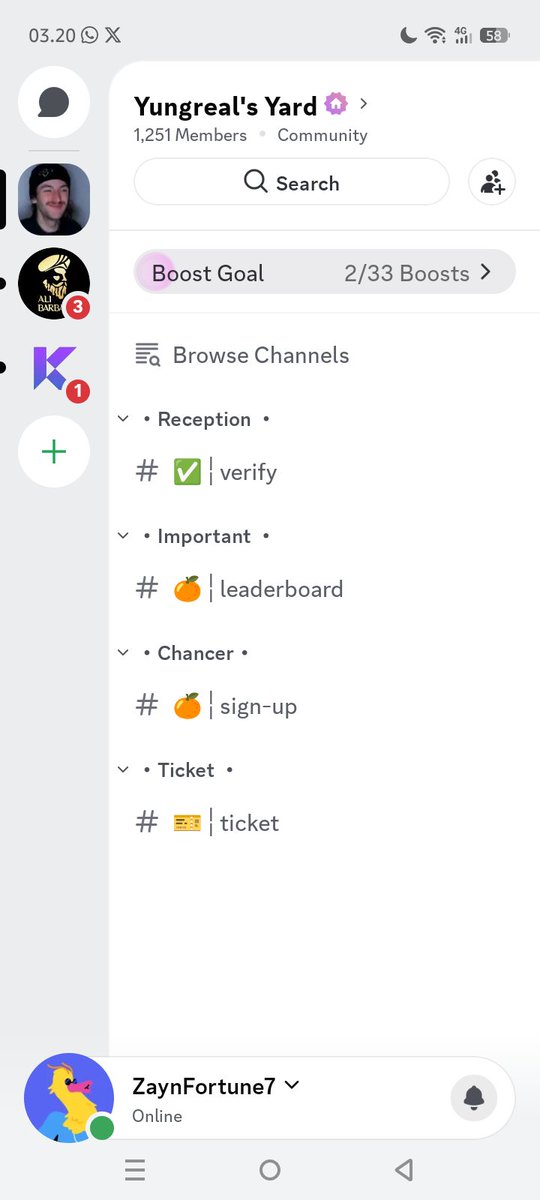
Task: Tap the Boost Goal progress bar
Action: click(324, 272)
